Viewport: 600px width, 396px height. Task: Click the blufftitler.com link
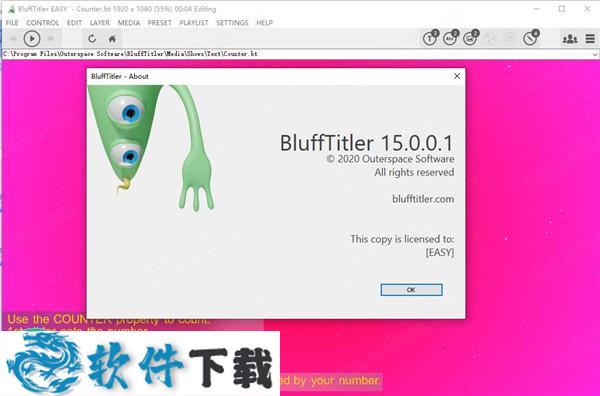coord(423,199)
